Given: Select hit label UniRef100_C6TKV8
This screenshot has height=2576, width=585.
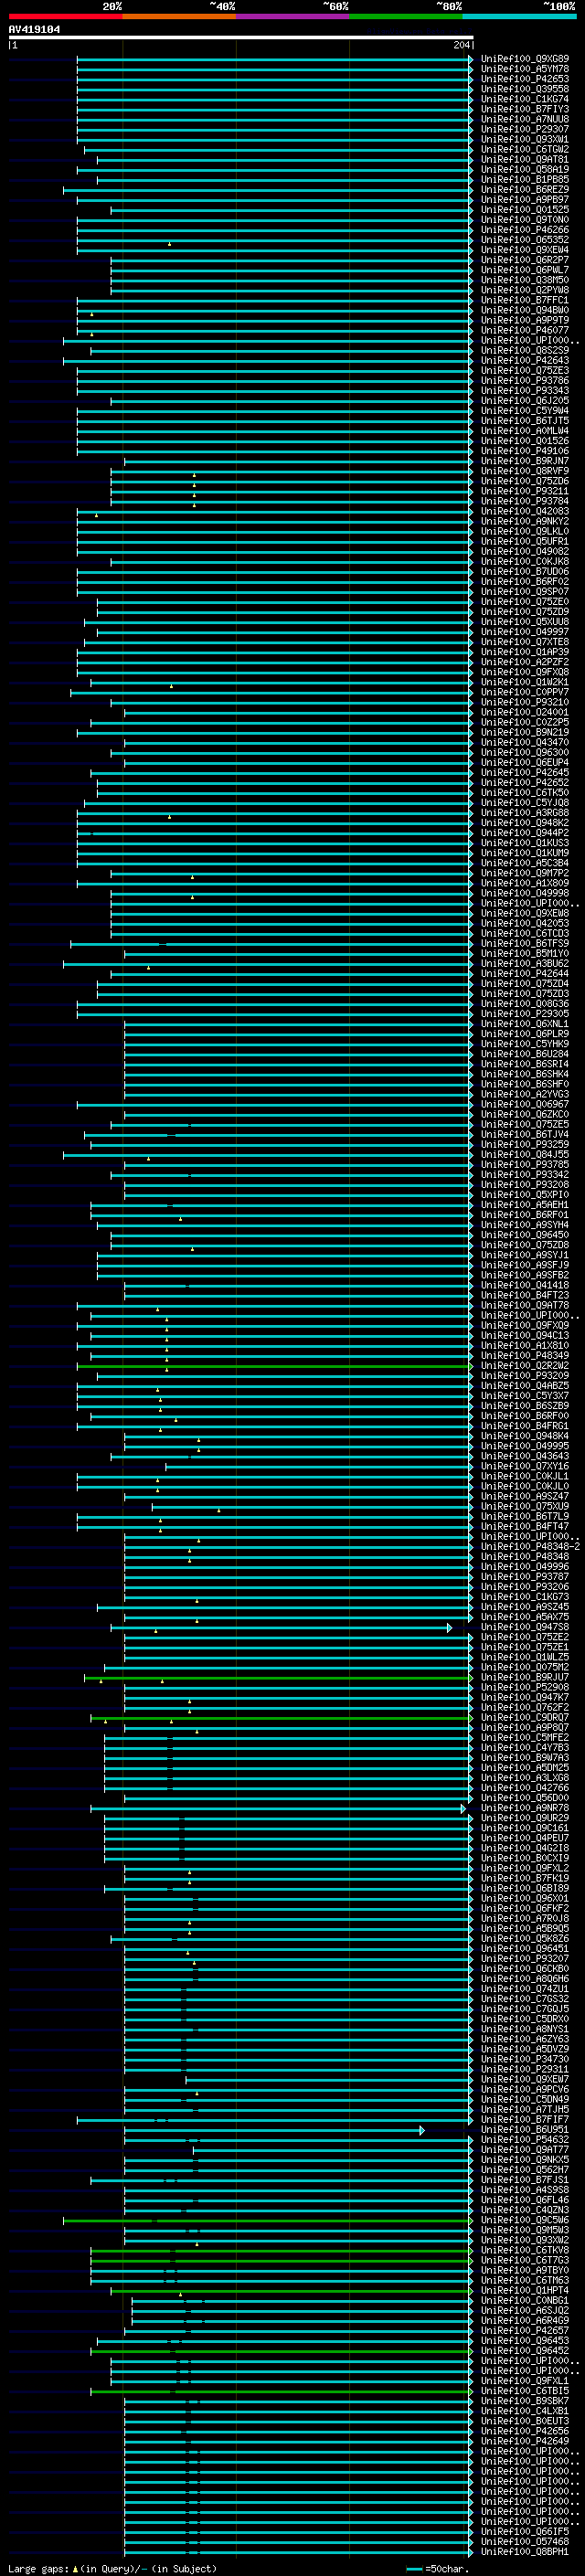Looking at the screenshot, I should [525, 2250].
